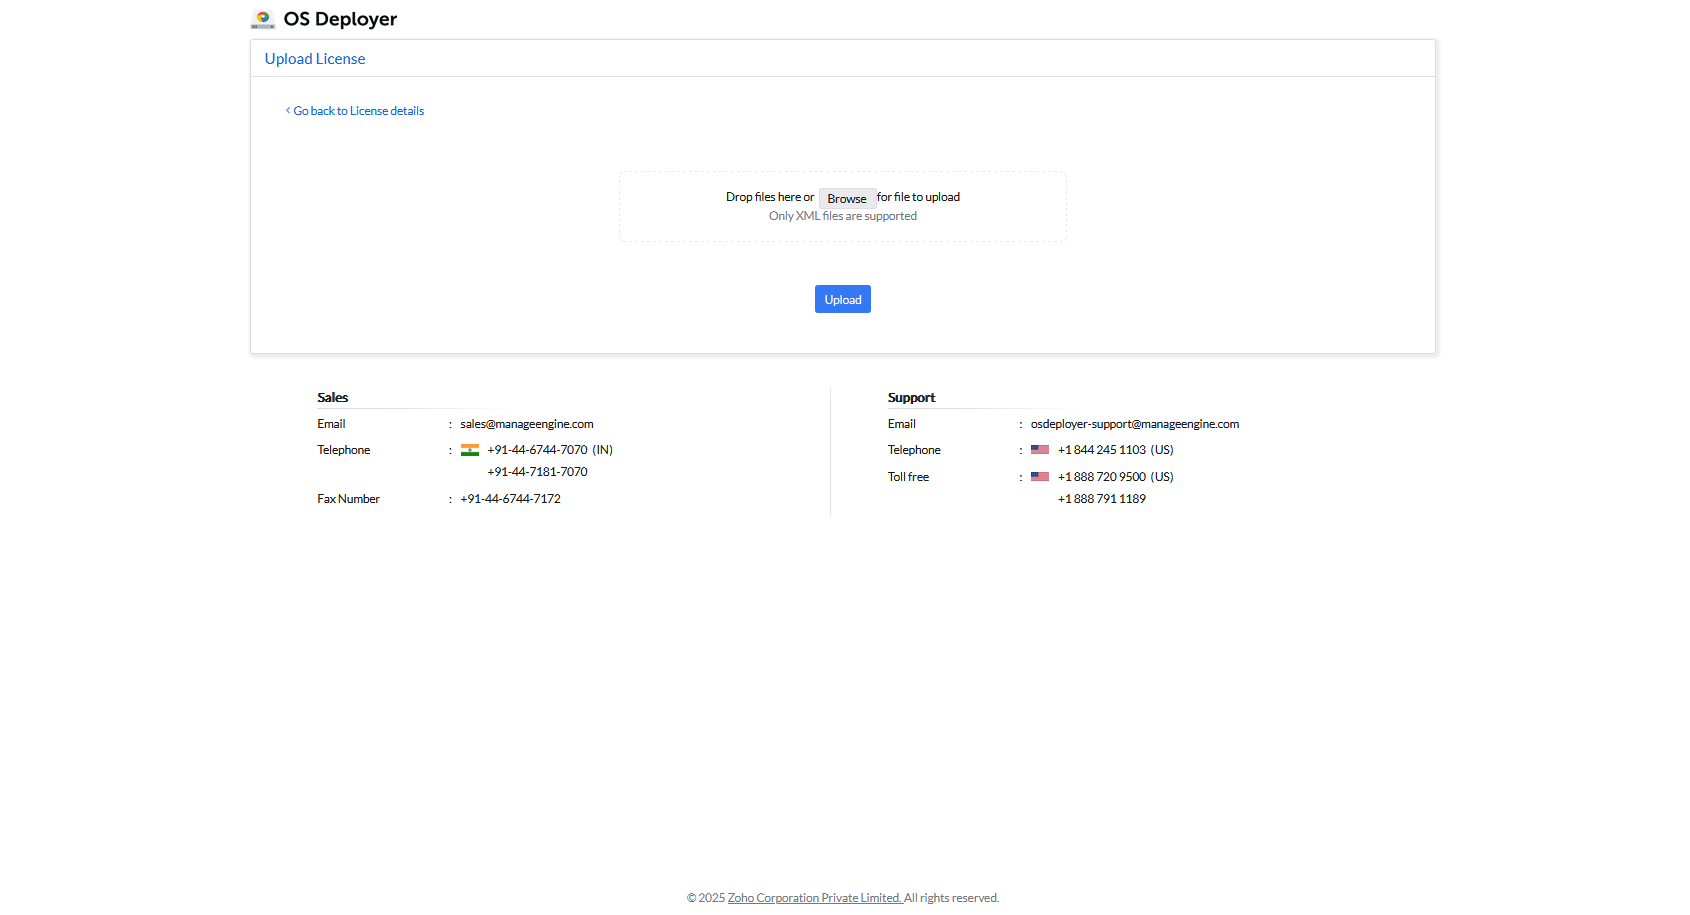
Task: Select the OS Deployer favicon in the header
Action: coord(263,18)
